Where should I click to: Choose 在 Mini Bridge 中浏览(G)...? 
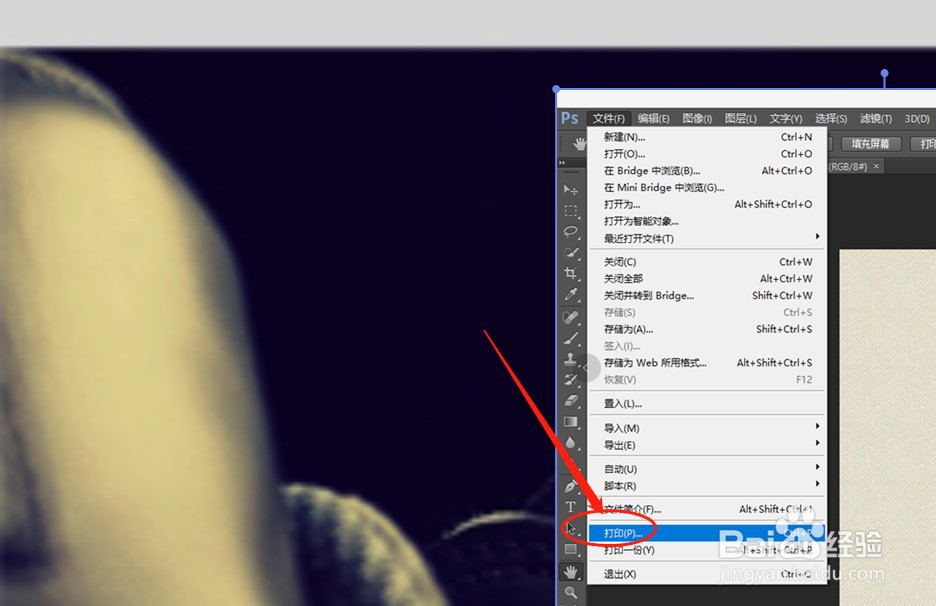point(707,187)
